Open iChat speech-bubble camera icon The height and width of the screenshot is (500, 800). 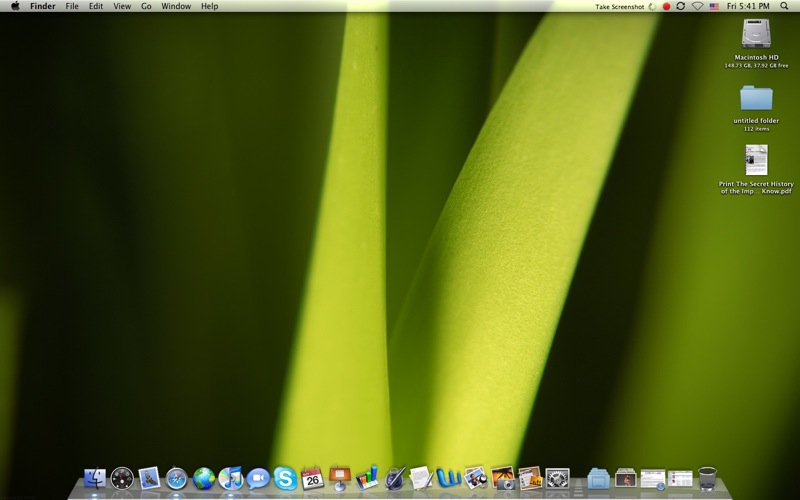[x=258, y=479]
